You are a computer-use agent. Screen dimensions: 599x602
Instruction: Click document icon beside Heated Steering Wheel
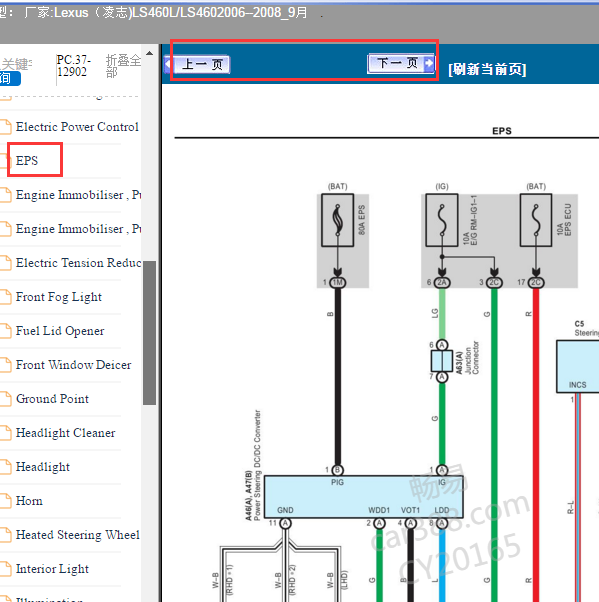click(x=5, y=535)
